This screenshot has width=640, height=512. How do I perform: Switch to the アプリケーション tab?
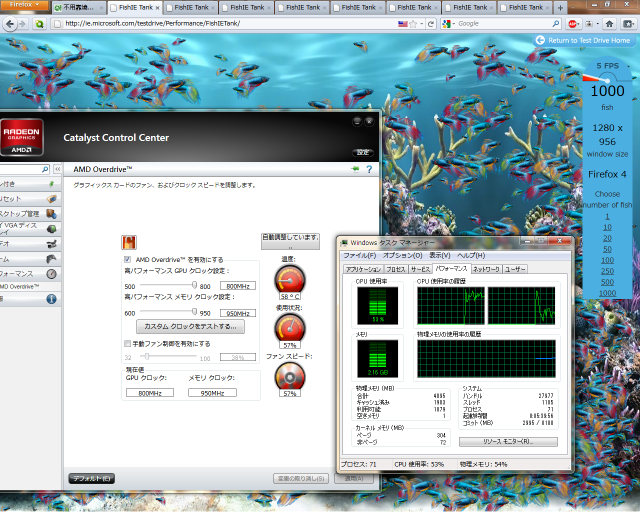[x=363, y=269]
